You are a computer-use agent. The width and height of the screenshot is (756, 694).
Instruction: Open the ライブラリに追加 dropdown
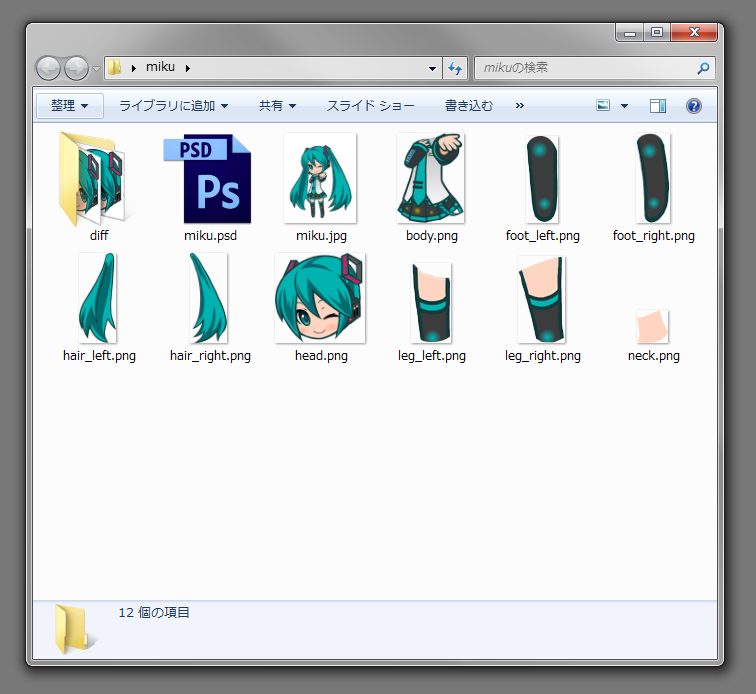tap(174, 106)
